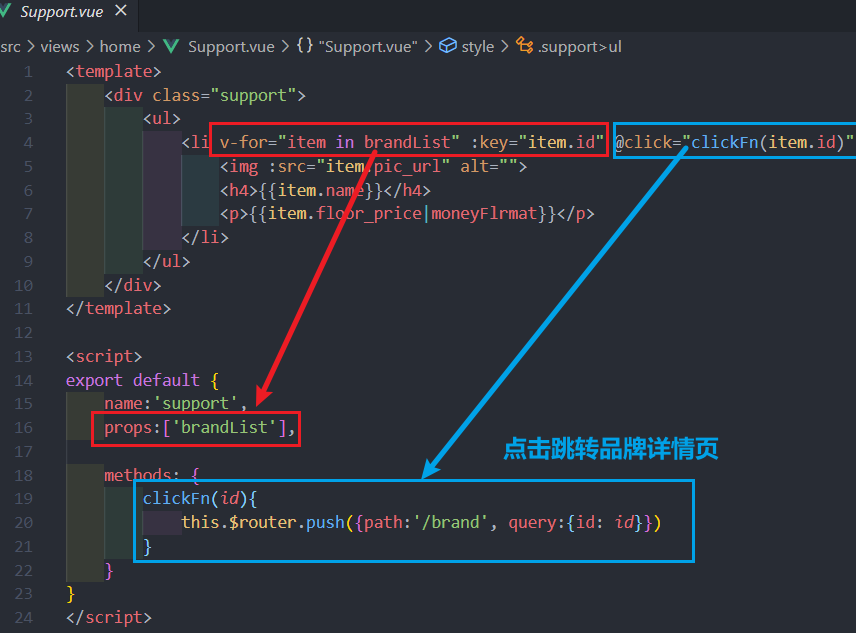Click the {{item.name}} h4 line
The height and width of the screenshot is (633, 856).
[x=325, y=190]
